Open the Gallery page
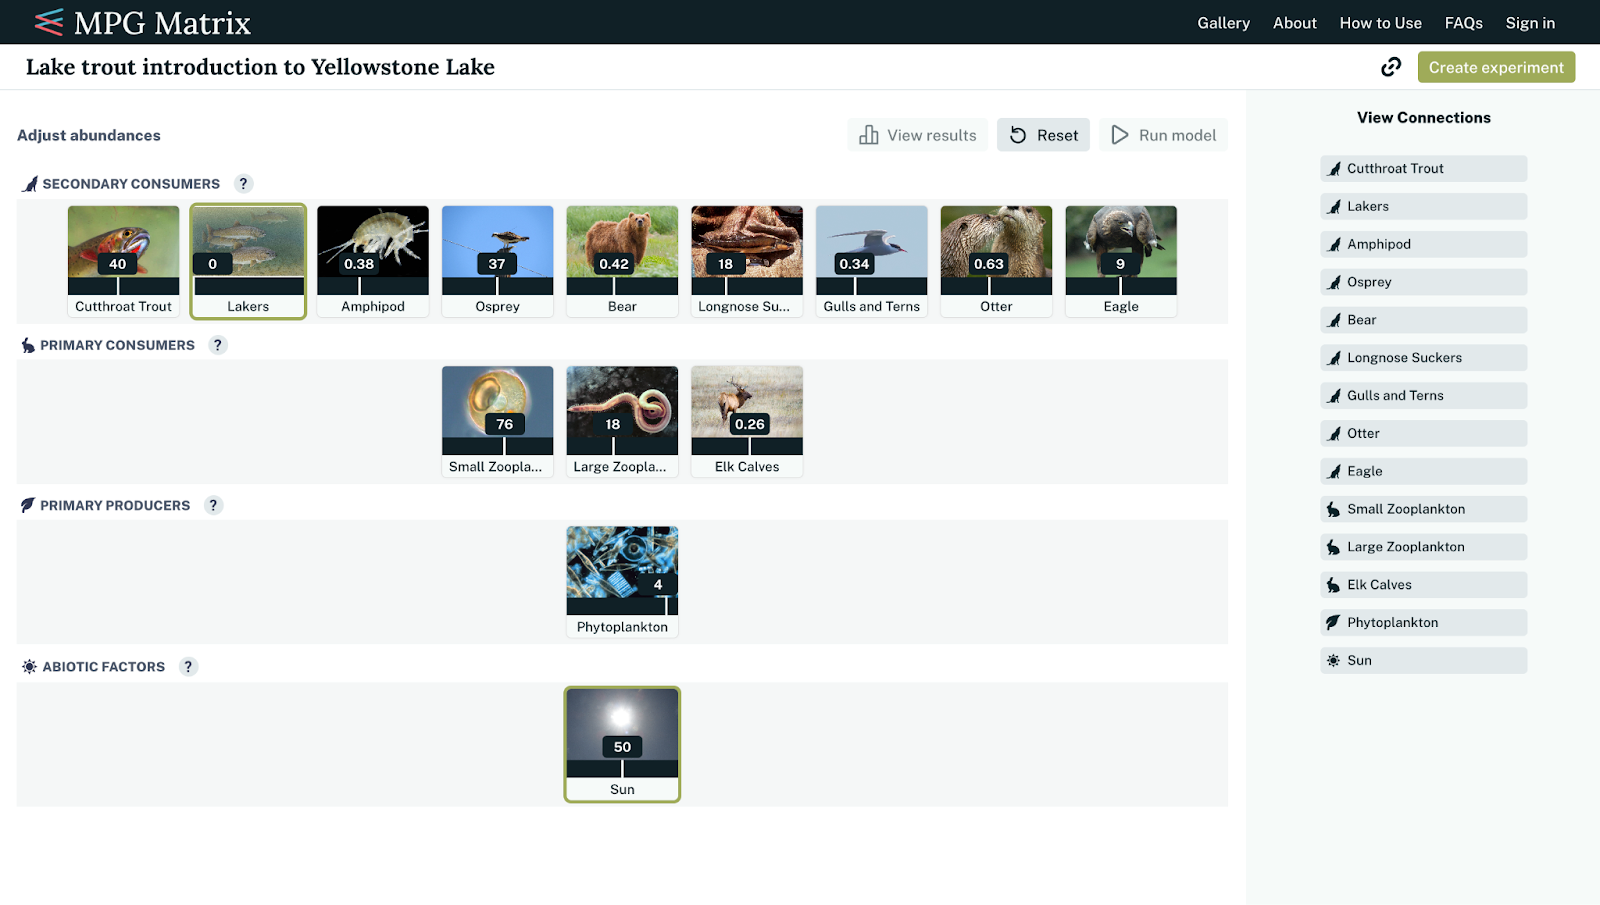 click(x=1224, y=23)
